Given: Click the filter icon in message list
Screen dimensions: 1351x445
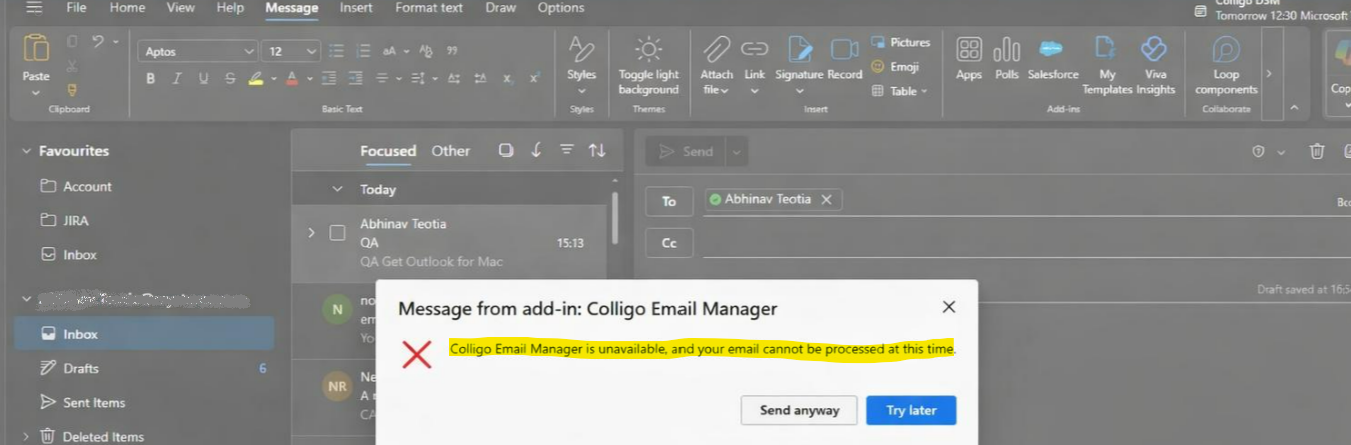Looking at the screenshot, I should (567, 150).
